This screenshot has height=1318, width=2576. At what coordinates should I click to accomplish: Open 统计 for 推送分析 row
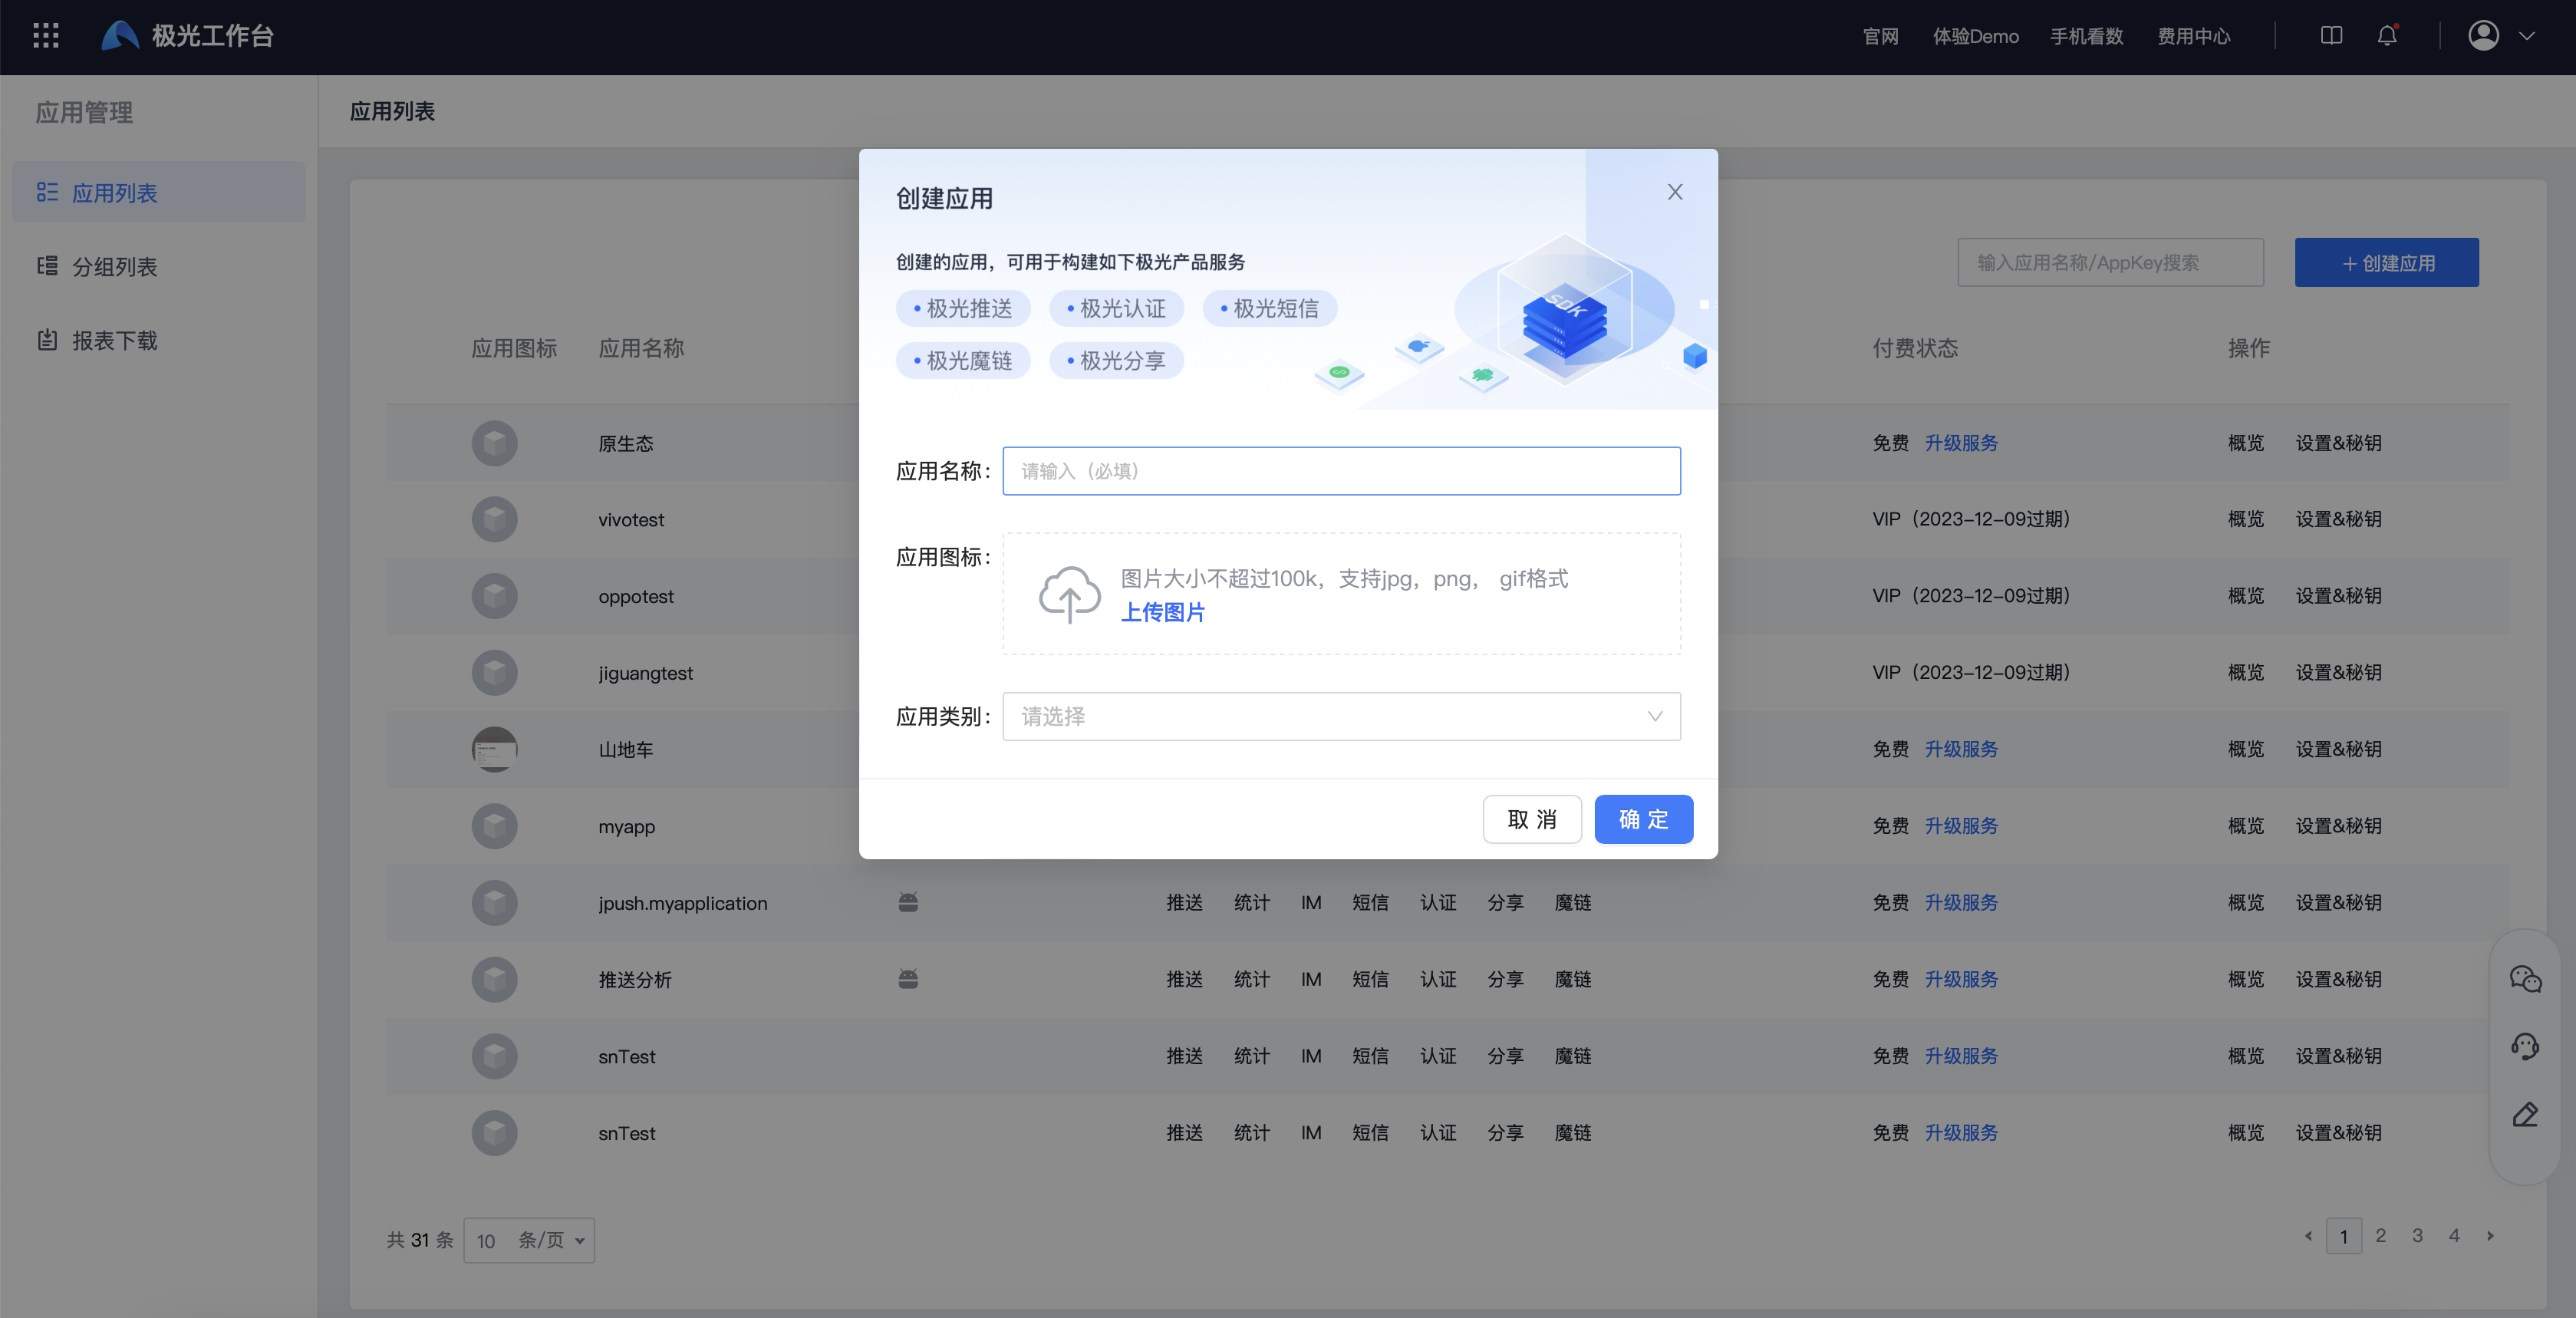tap(1251, 980)
